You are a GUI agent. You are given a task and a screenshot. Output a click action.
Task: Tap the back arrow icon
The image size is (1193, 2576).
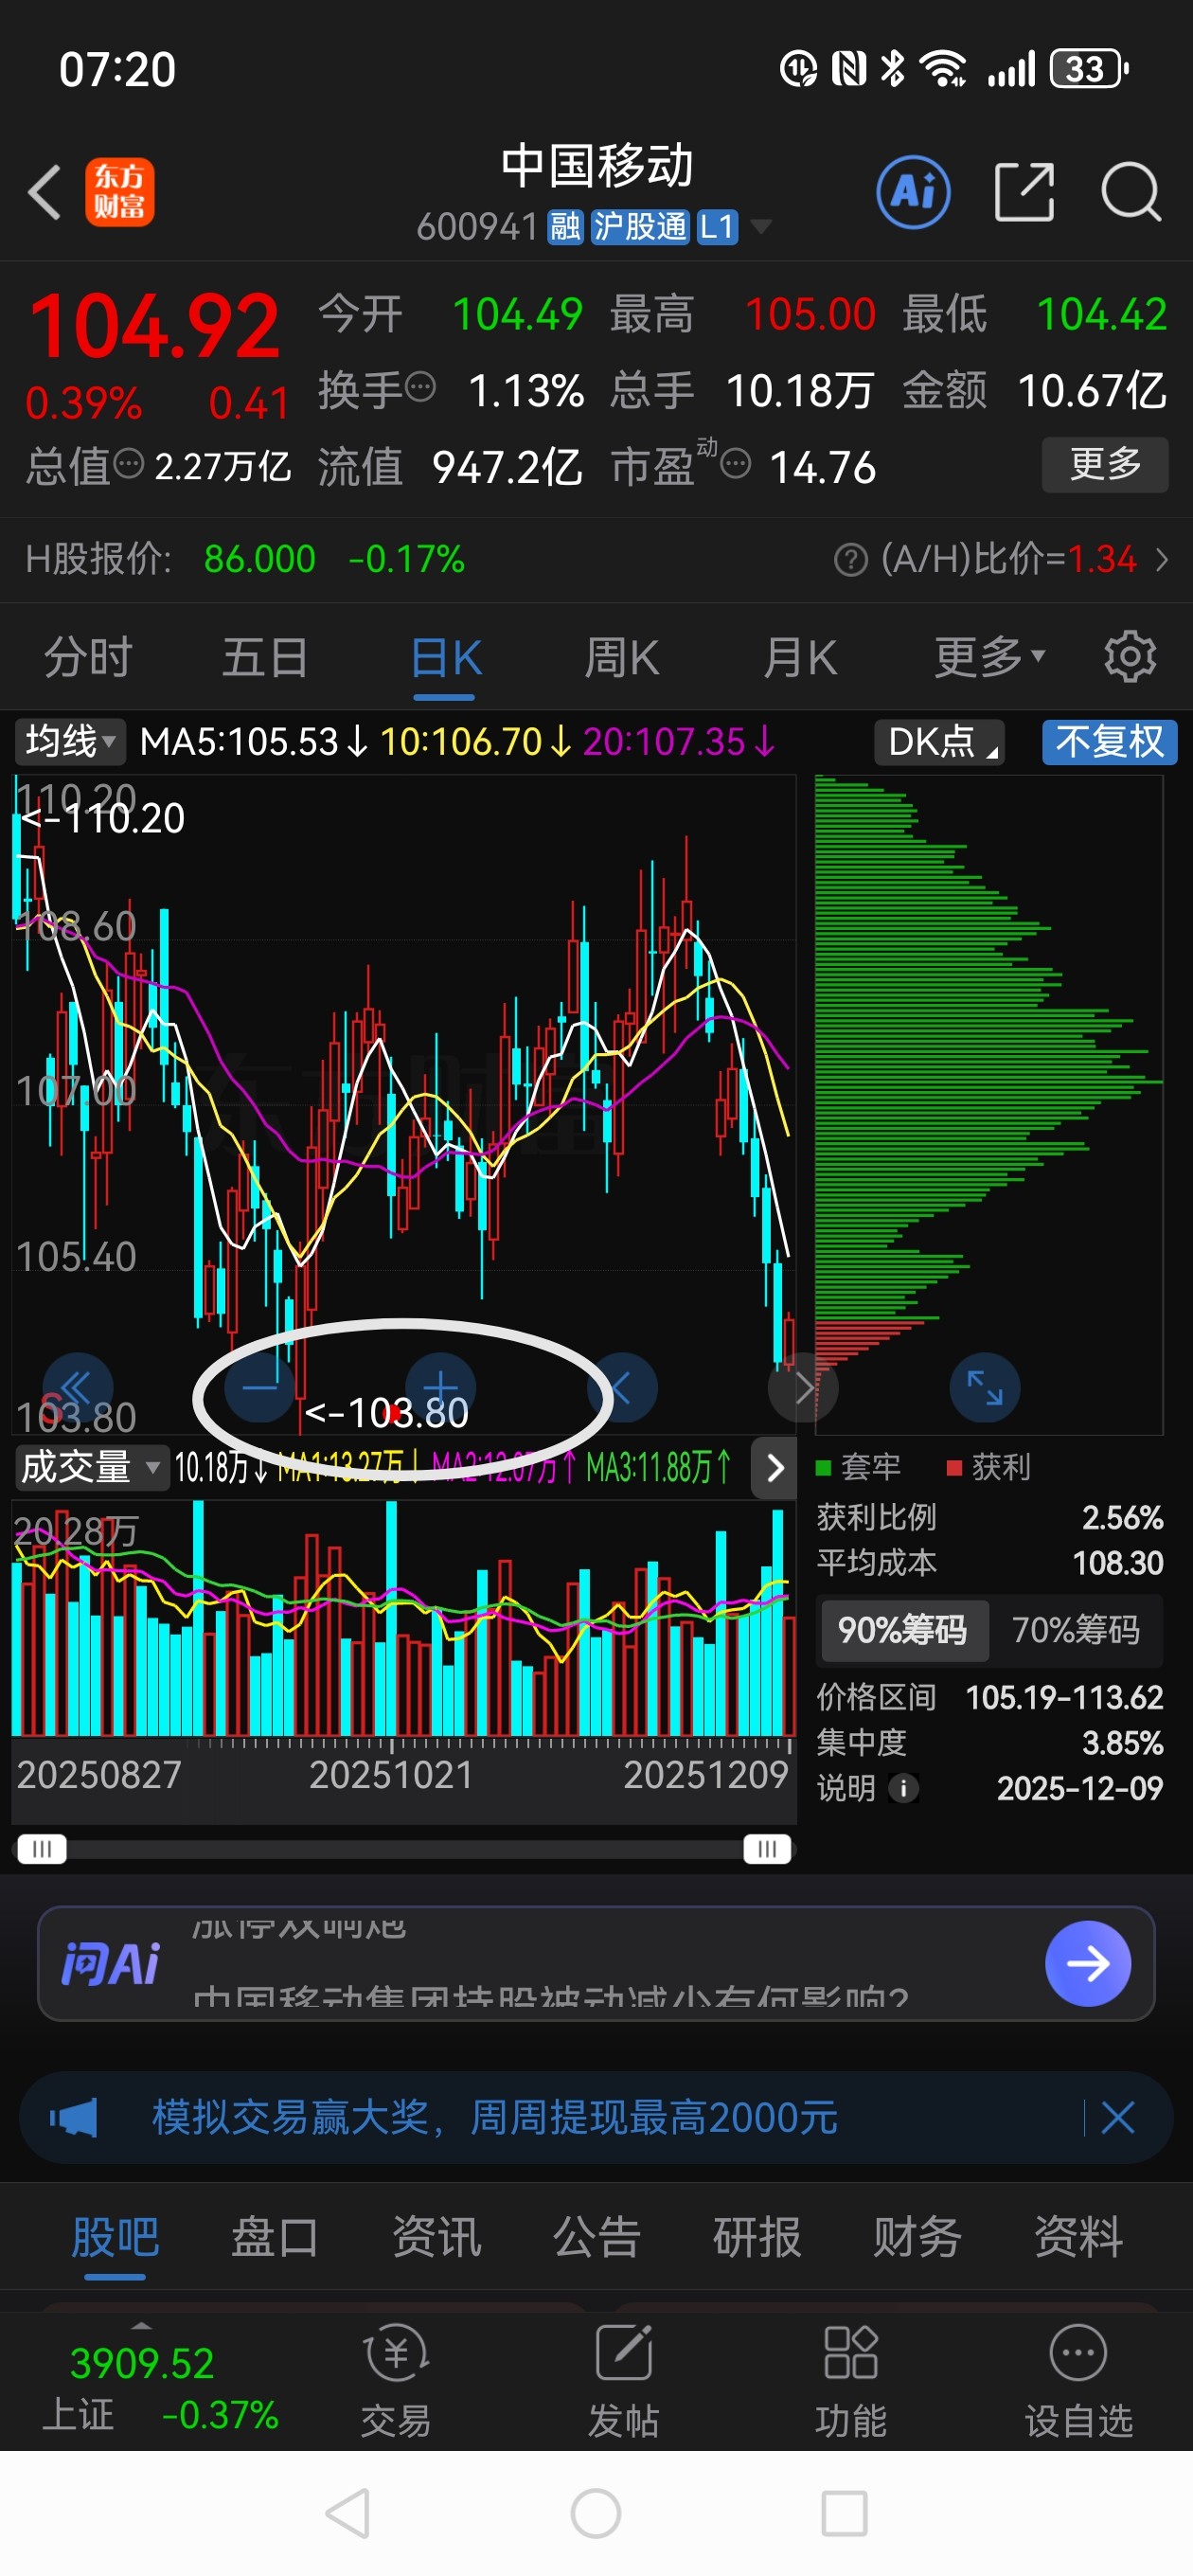click(x=45, y=192)
